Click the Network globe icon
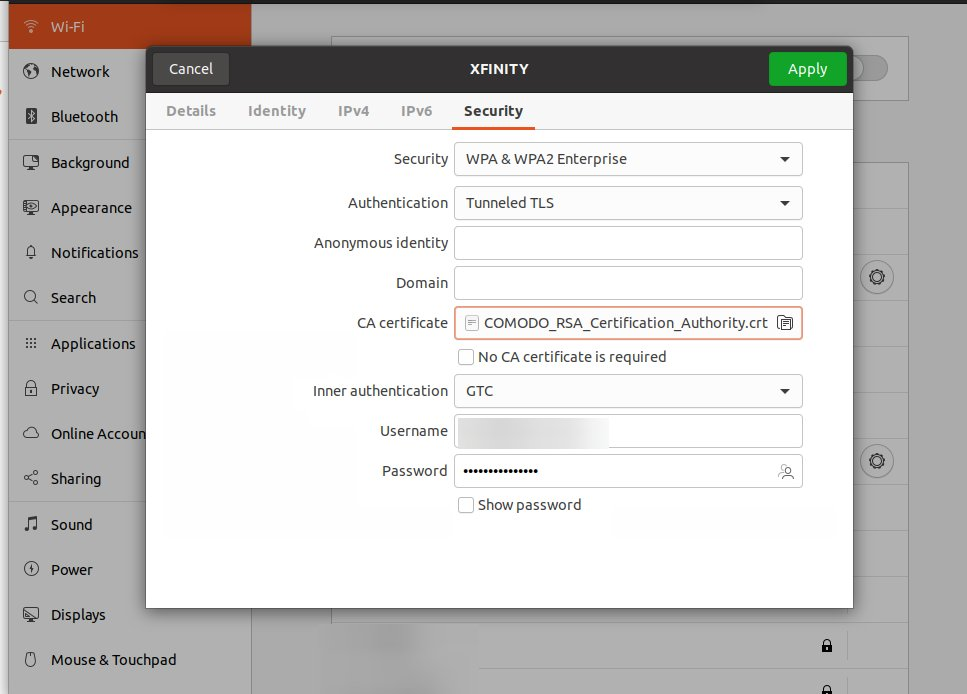The image size is (967, 694). pos(31,72)
